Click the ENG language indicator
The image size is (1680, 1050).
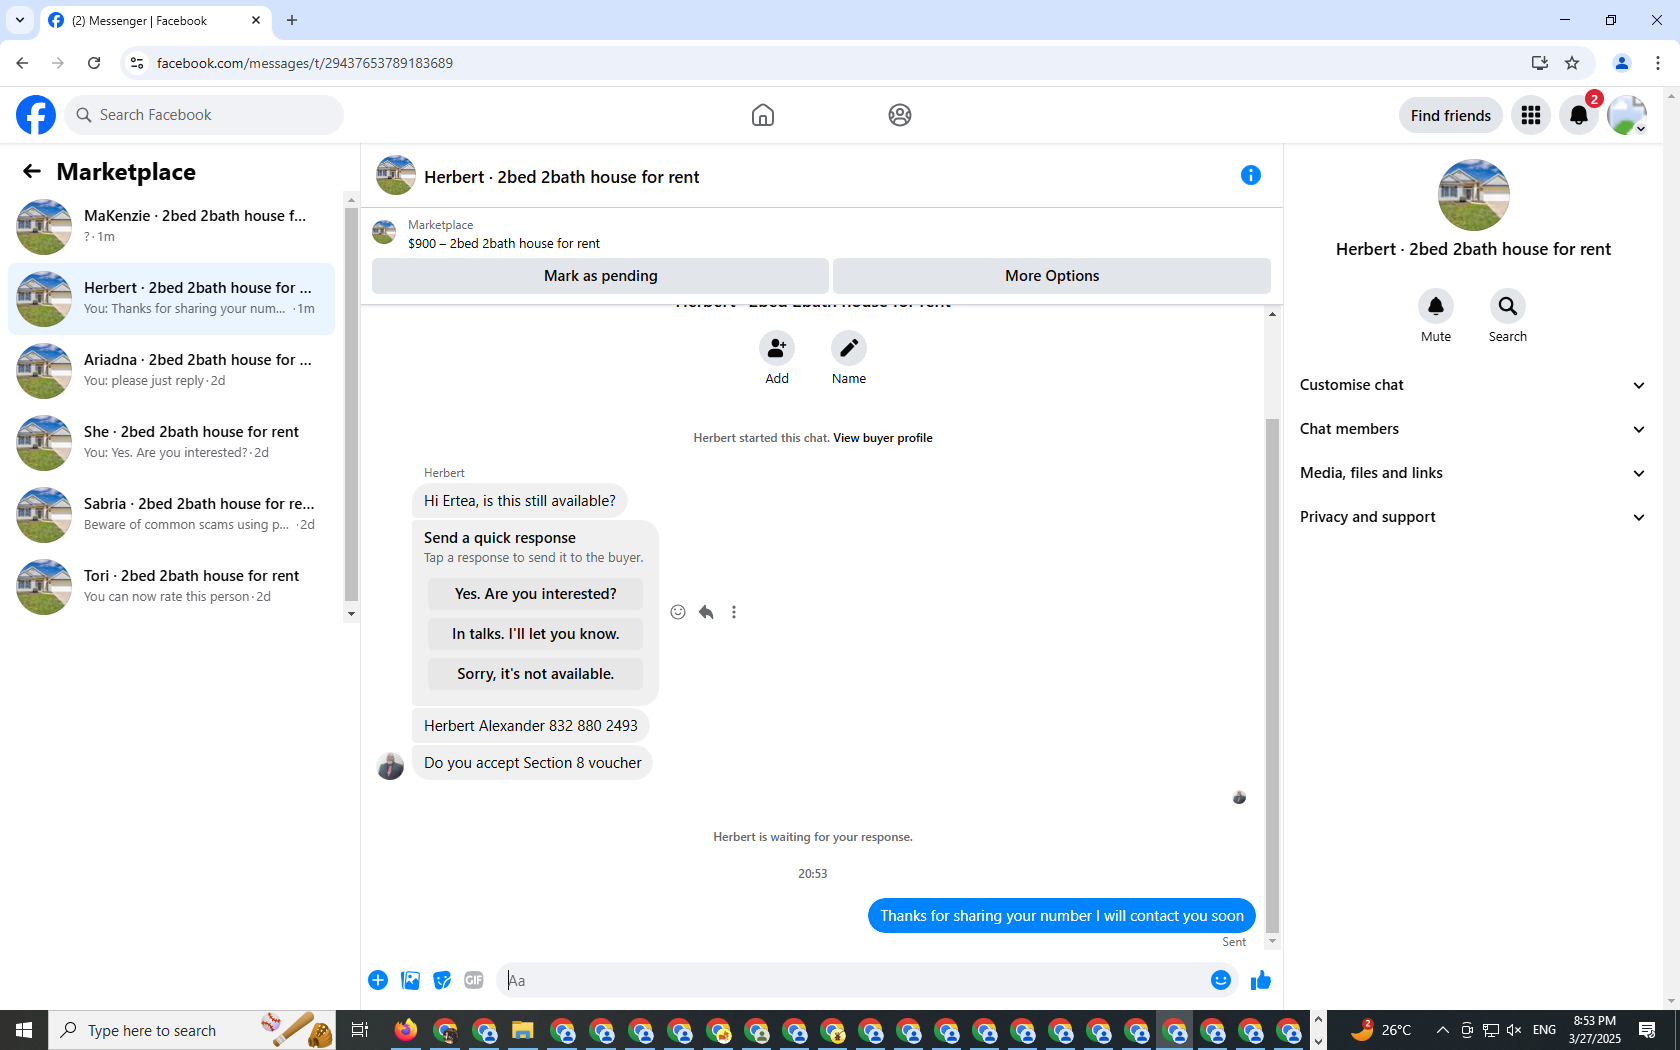[x=1544, y=1030]
